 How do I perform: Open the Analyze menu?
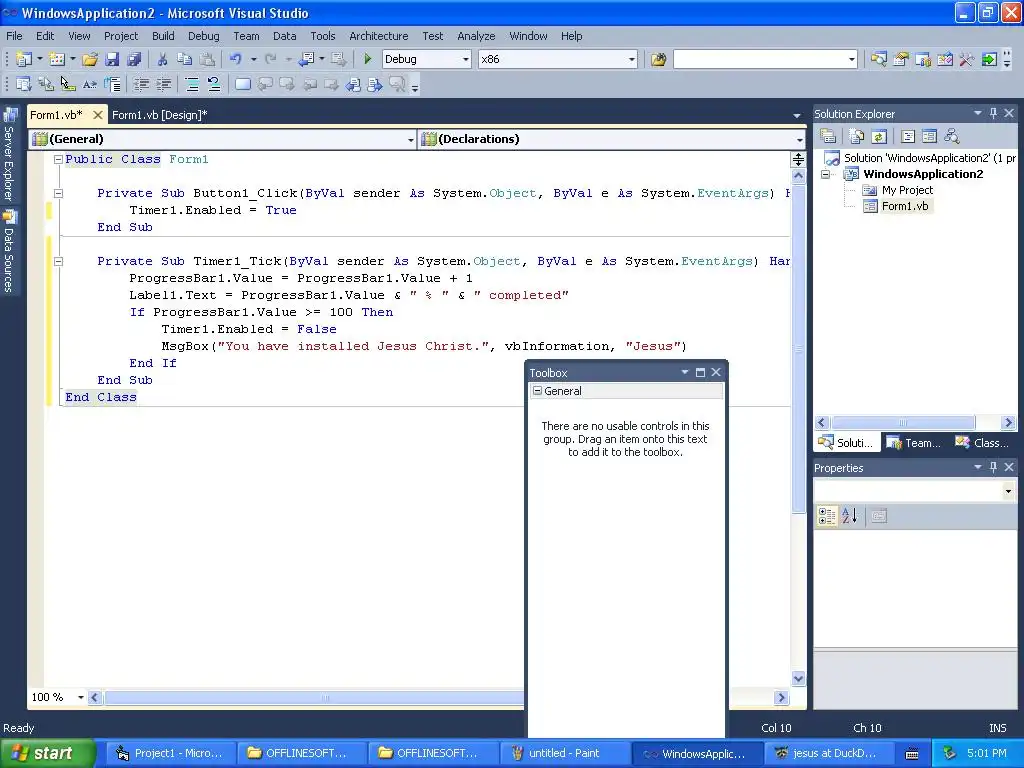tap(476, 36)
